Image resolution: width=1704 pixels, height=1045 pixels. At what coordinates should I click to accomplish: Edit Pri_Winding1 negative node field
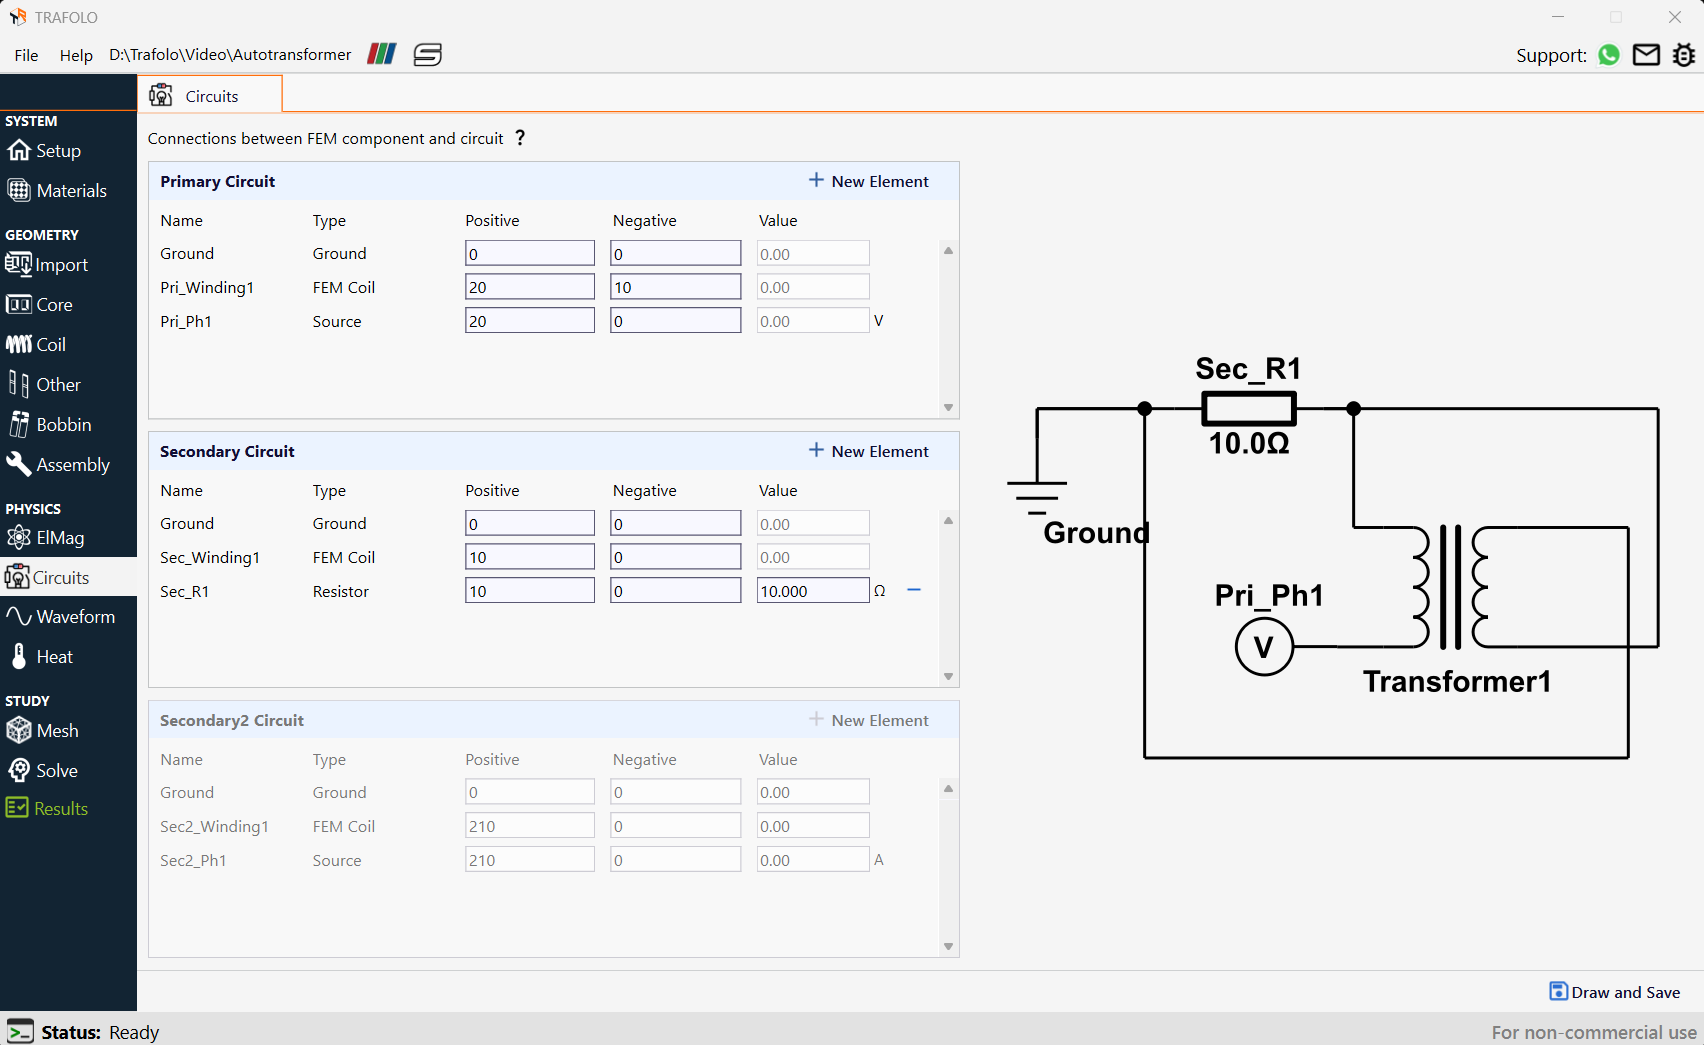[676, 287]
